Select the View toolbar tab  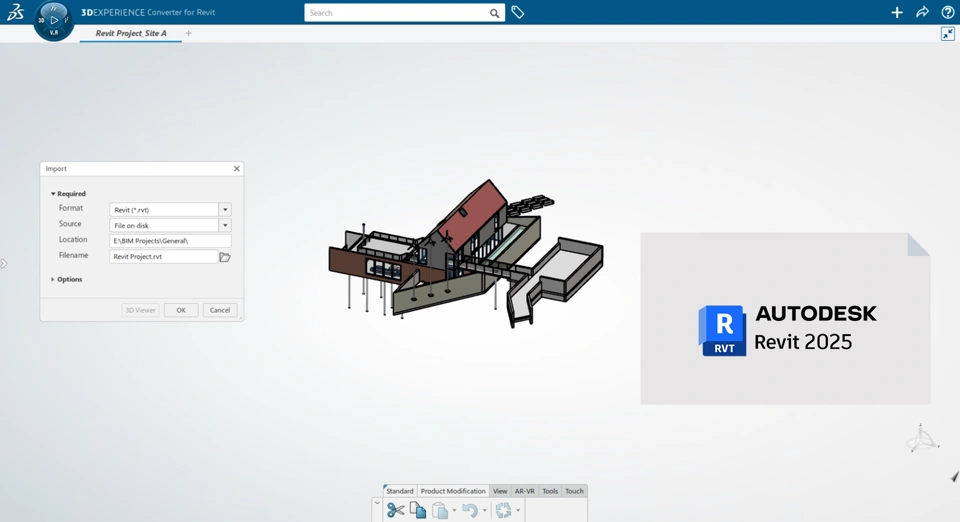500,491
